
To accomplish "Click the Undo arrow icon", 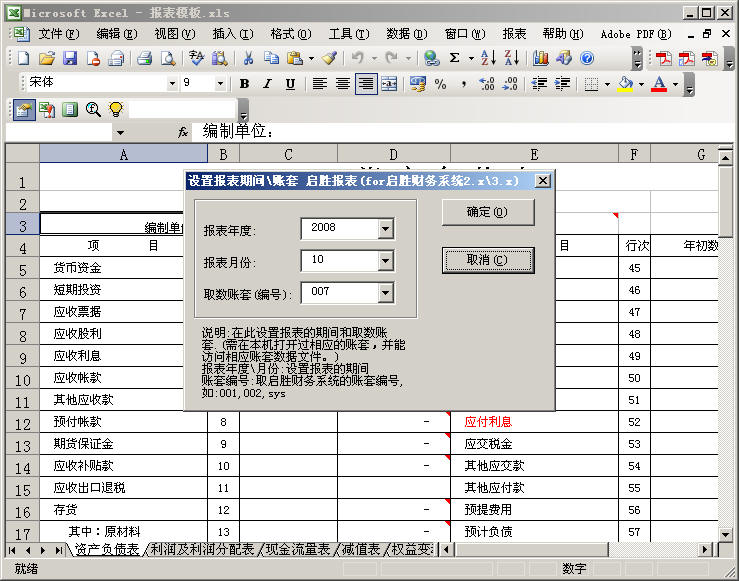I will (358, 58).
